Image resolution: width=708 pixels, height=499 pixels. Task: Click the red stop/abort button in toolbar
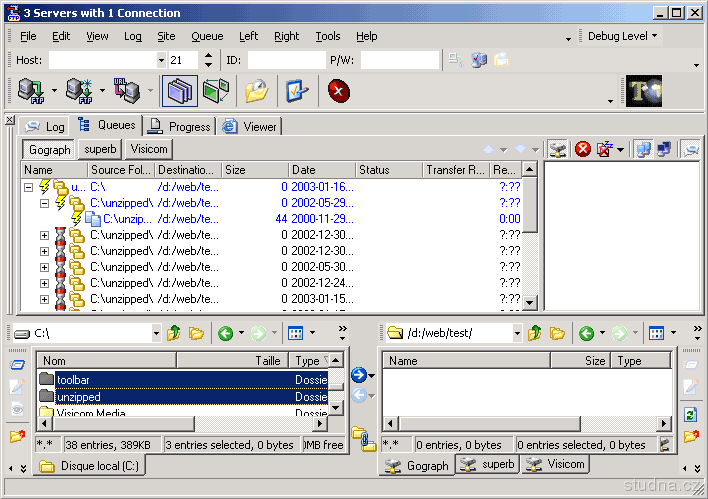(x=339, y=92)
